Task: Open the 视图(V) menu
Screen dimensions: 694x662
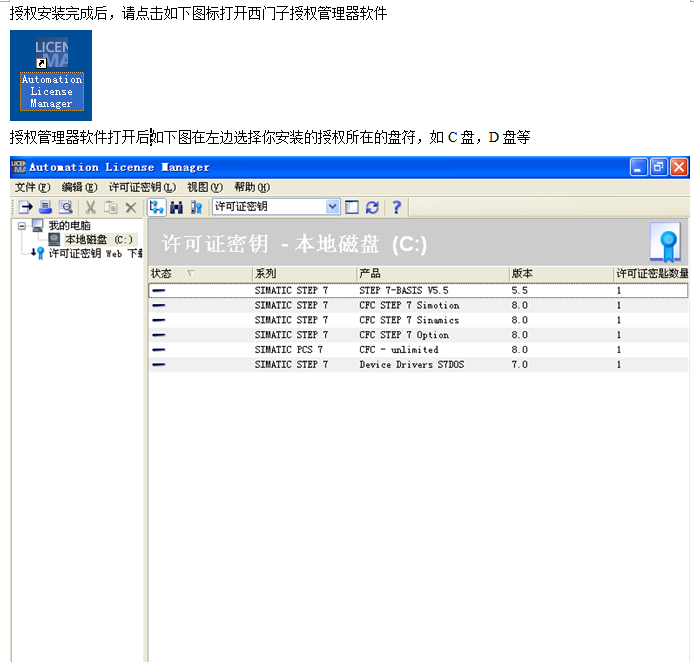Action: coord(205,187)
